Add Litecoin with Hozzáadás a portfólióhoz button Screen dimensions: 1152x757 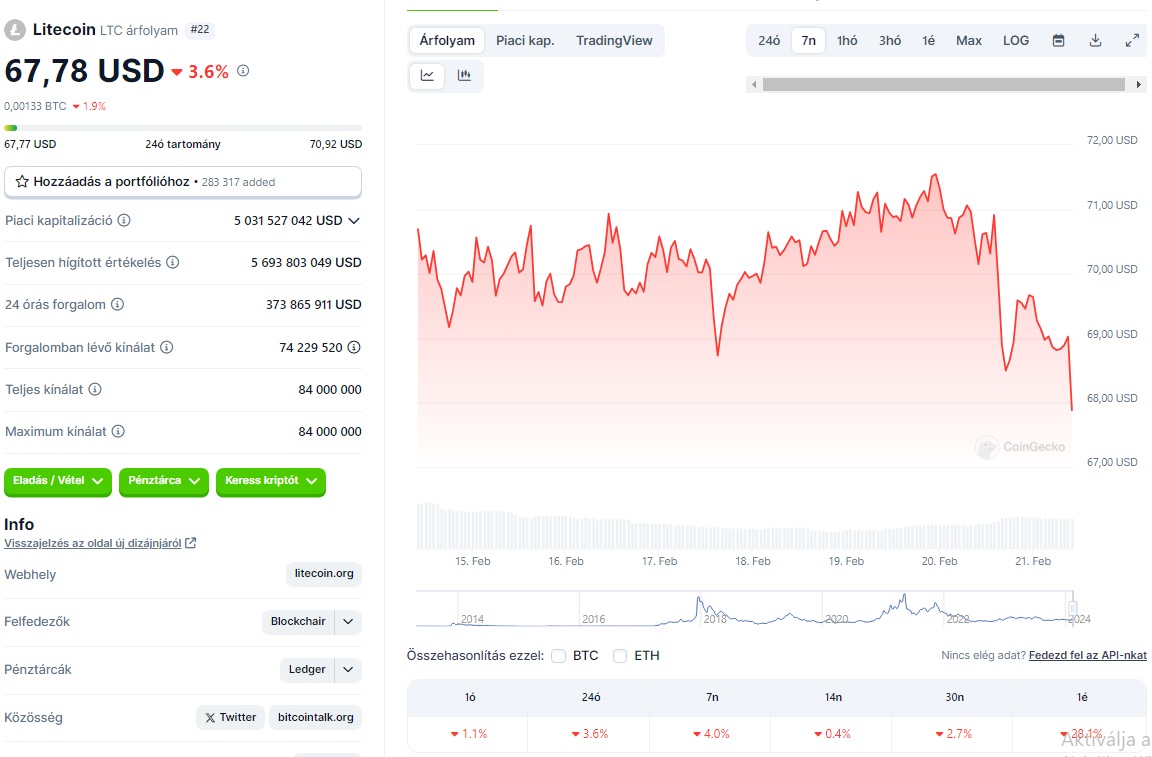pyautogui.click(x=183, y=182)
